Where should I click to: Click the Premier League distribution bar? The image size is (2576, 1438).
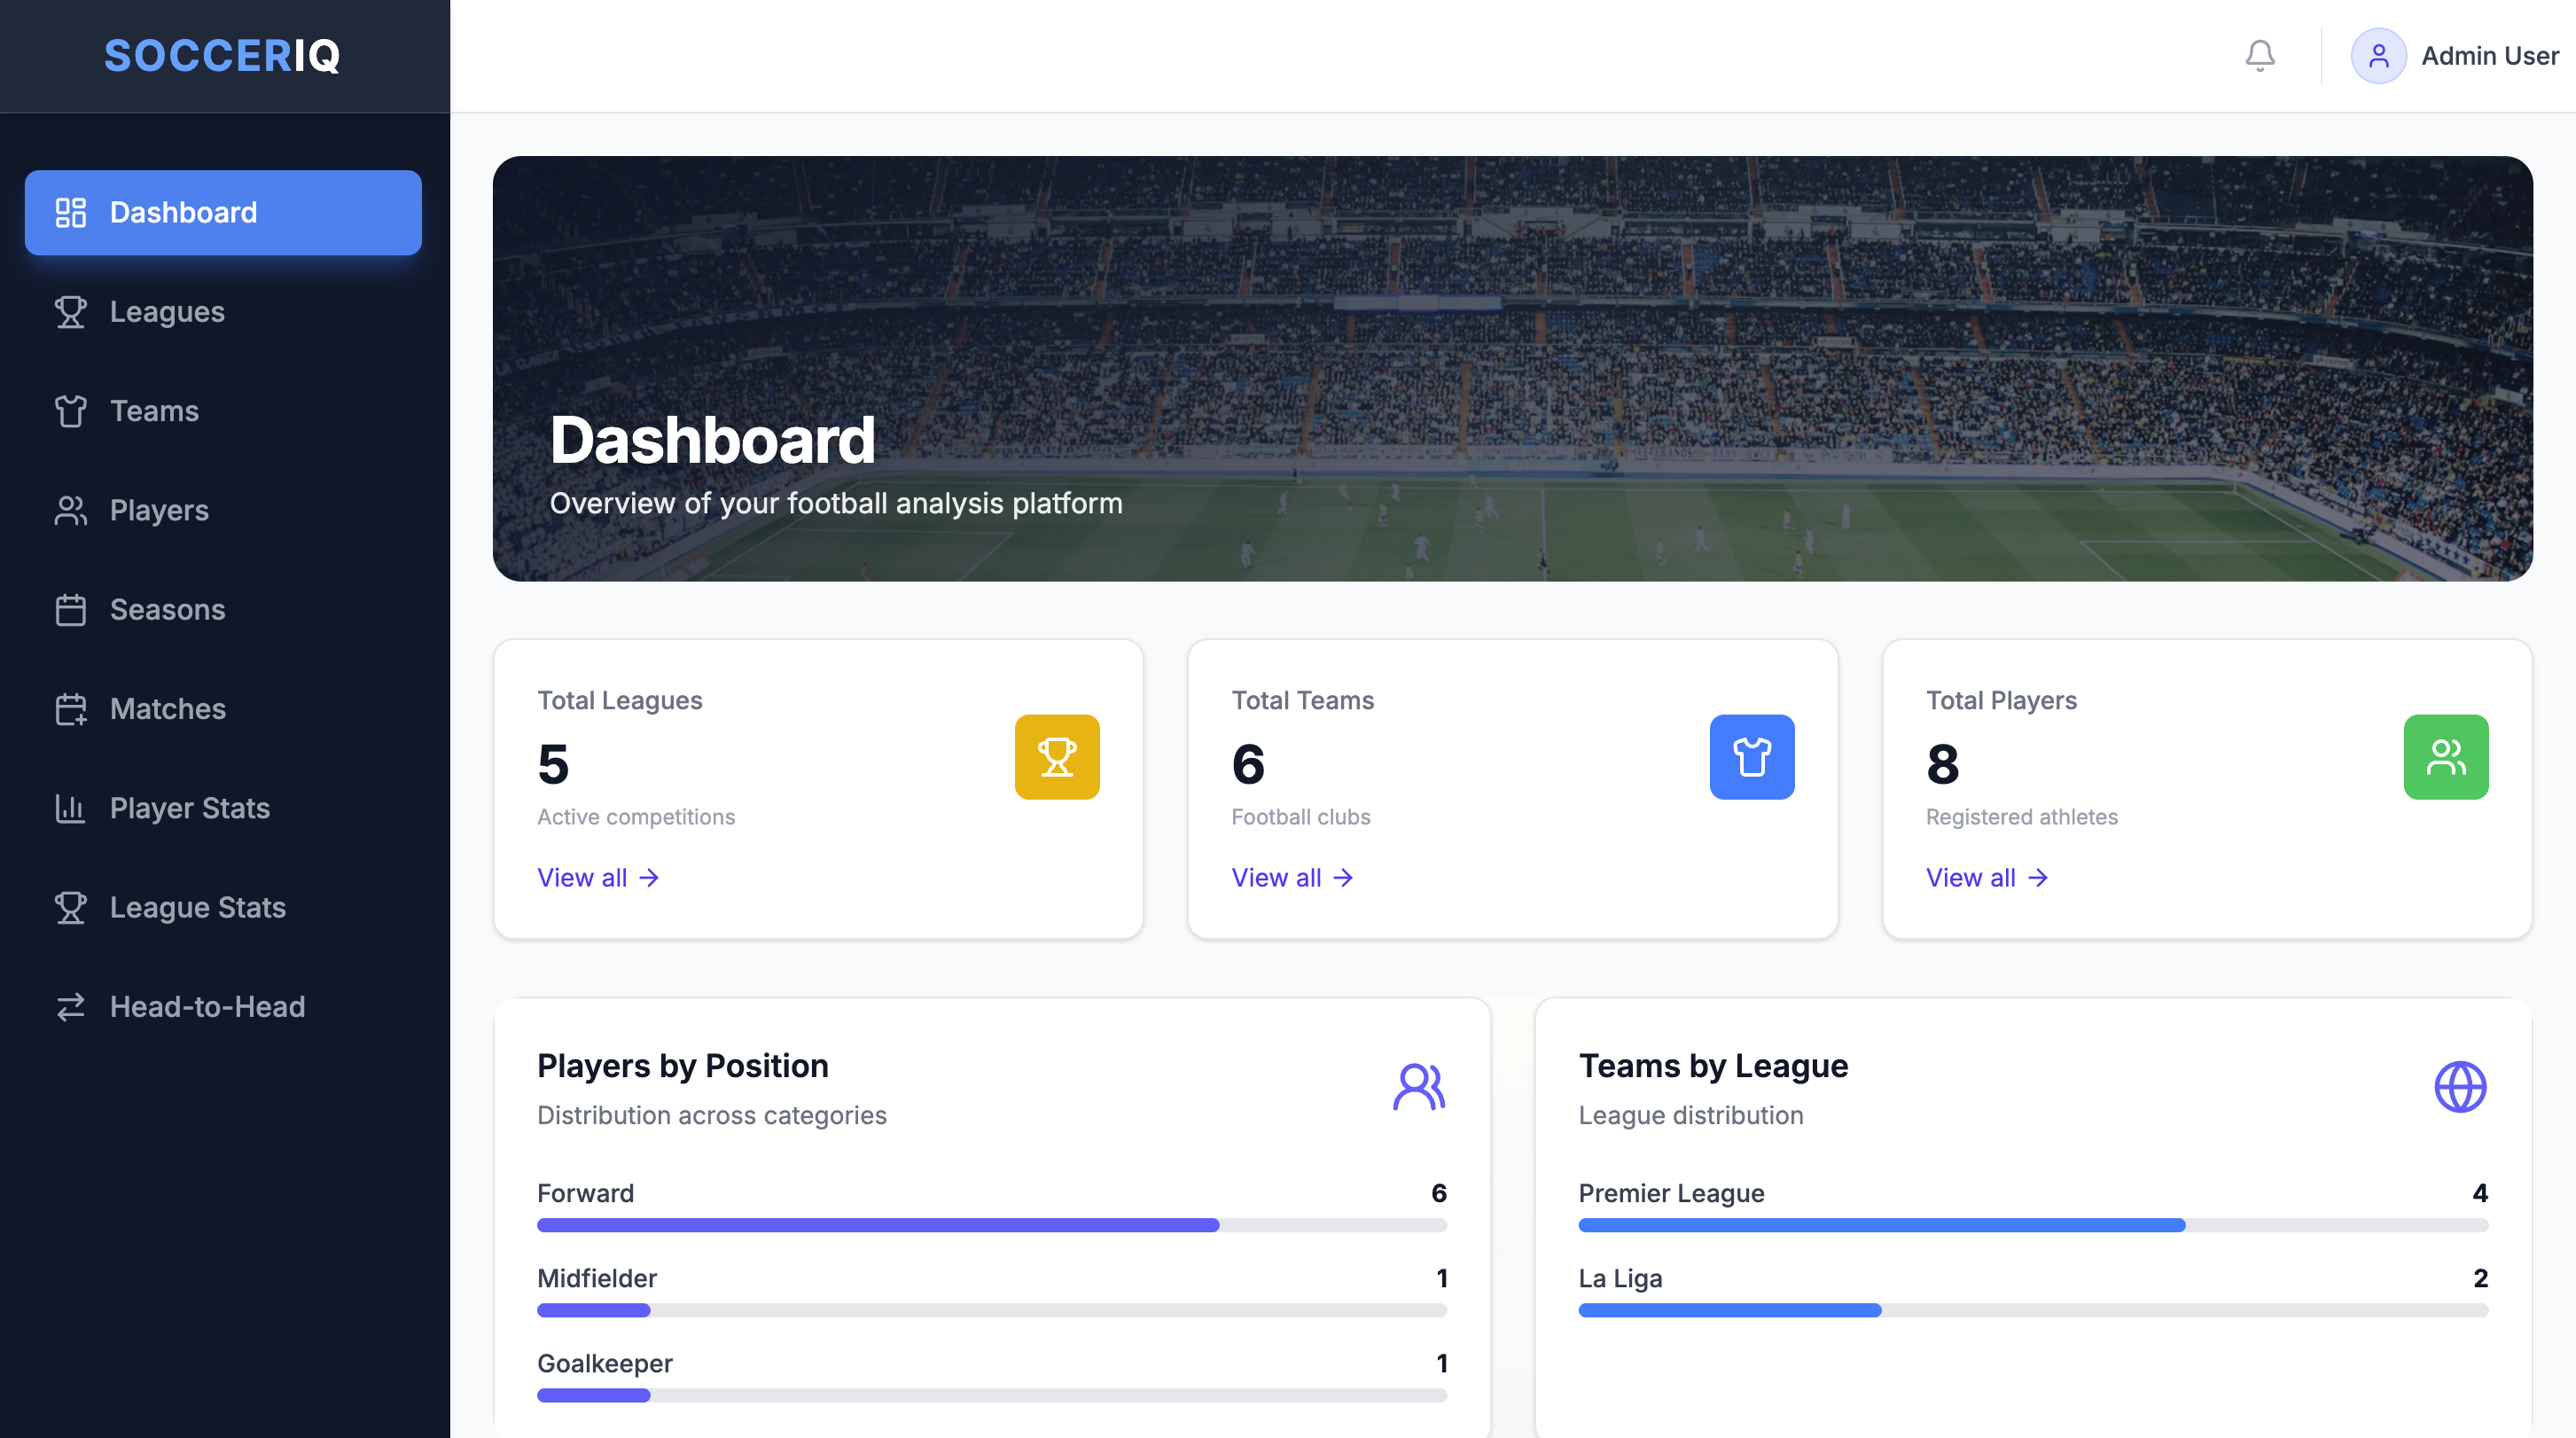coord(2032,1225)
